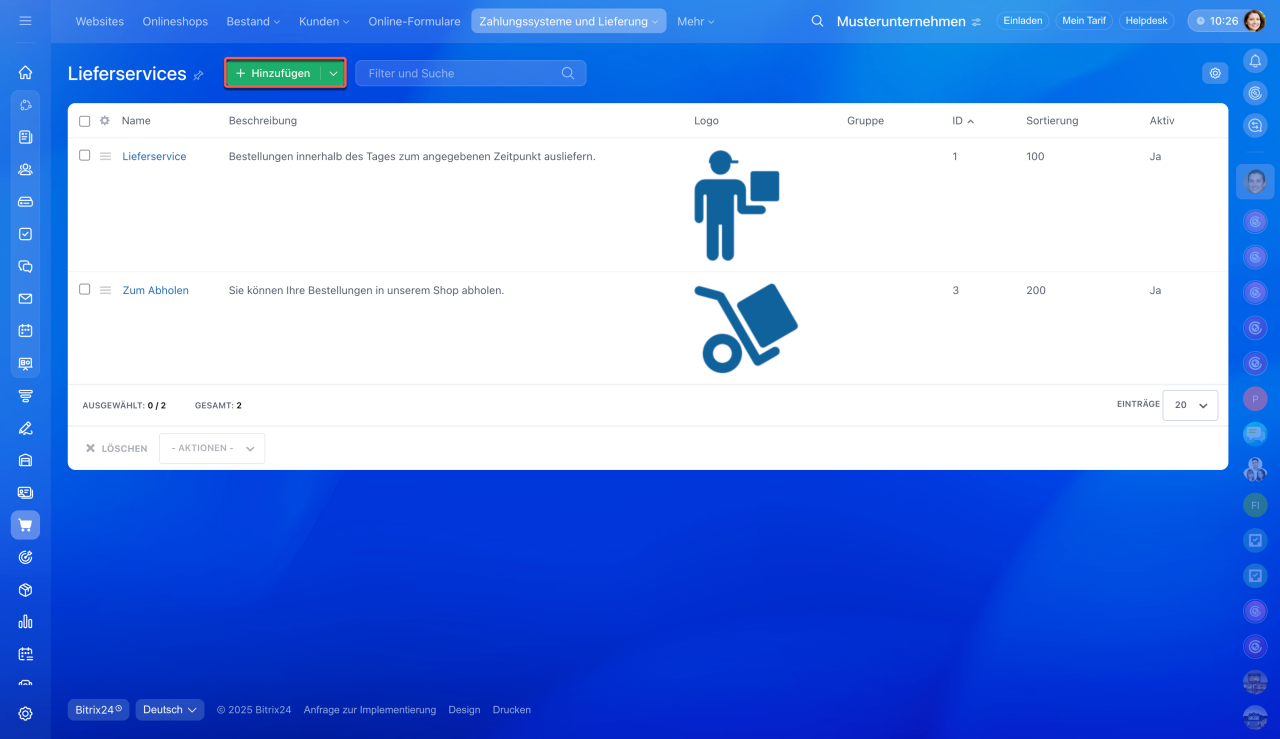Open the grid settings gear at top right
The height and width of the screenshot is (739, 1280).
(1215, 73)
